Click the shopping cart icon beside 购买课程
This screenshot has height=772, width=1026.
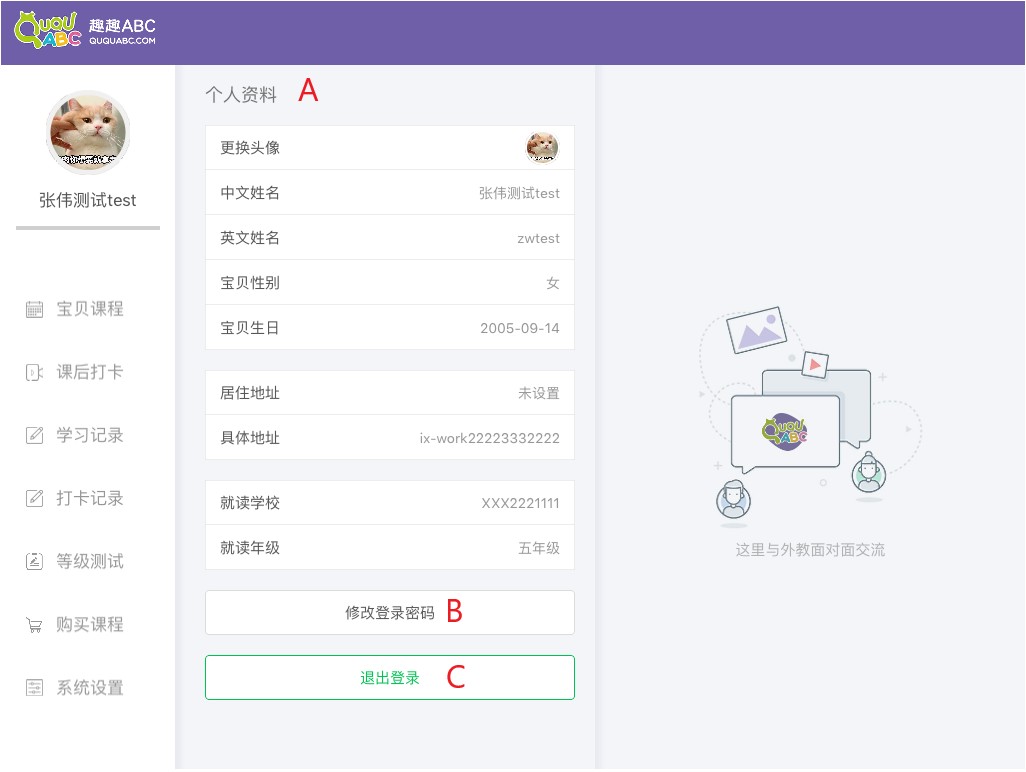(34, 626)
